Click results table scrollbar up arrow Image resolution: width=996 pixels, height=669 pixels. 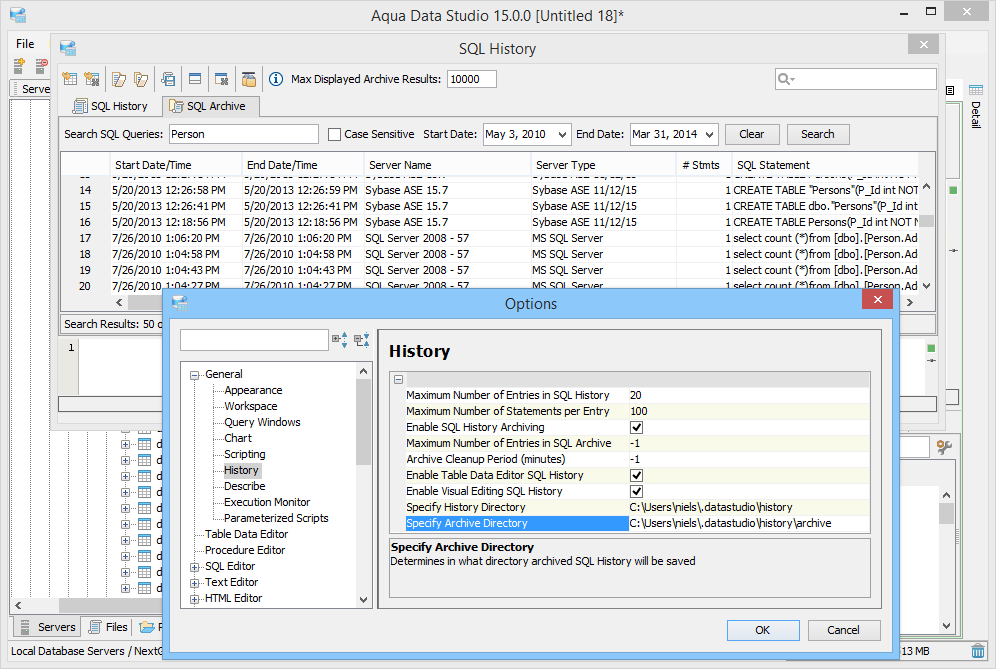(927, 187)
